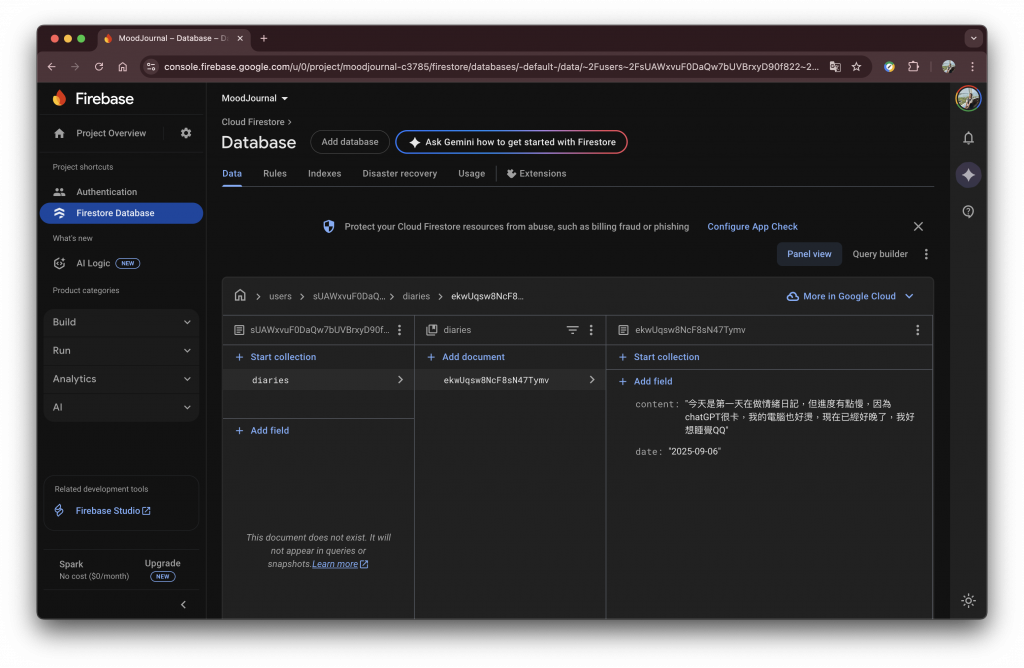
Task: Open the Usage tab
Action: (472, 174)
